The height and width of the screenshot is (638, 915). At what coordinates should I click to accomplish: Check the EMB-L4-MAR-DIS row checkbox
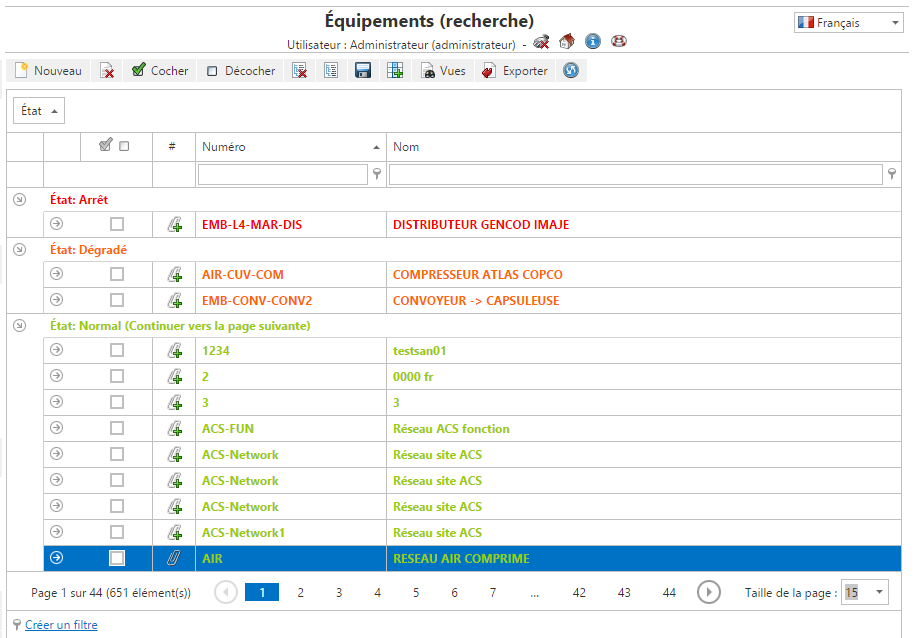[117, 224]
